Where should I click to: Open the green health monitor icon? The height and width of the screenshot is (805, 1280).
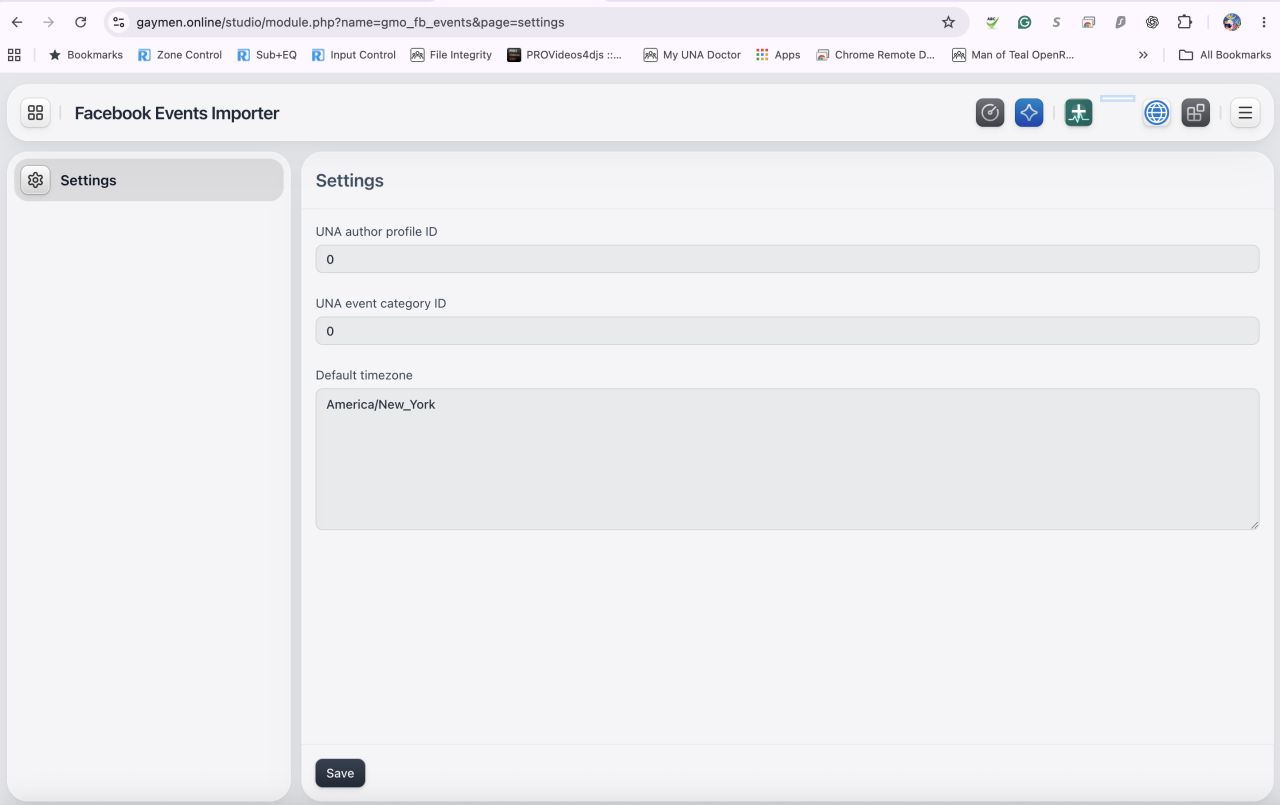(1078, 113)
